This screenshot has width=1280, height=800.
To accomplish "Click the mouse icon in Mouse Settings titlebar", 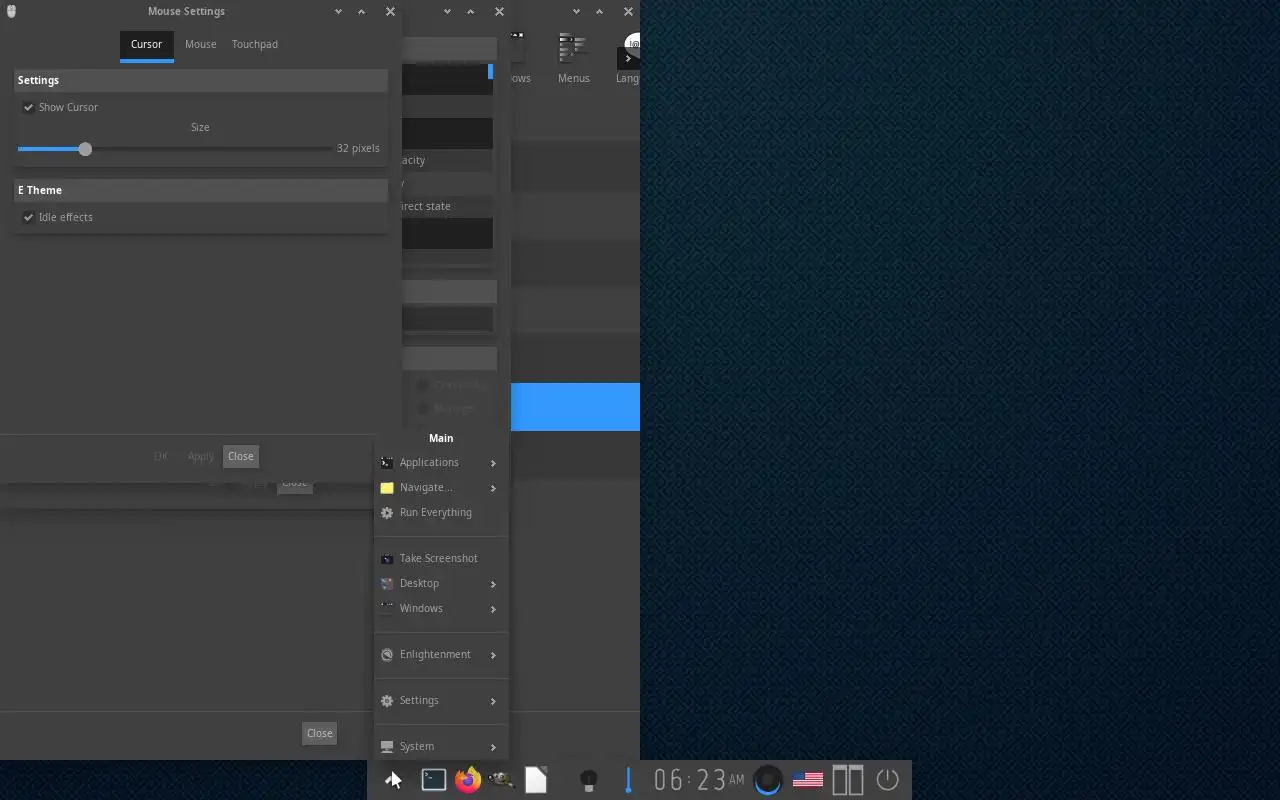I will [x=12, y=11].
